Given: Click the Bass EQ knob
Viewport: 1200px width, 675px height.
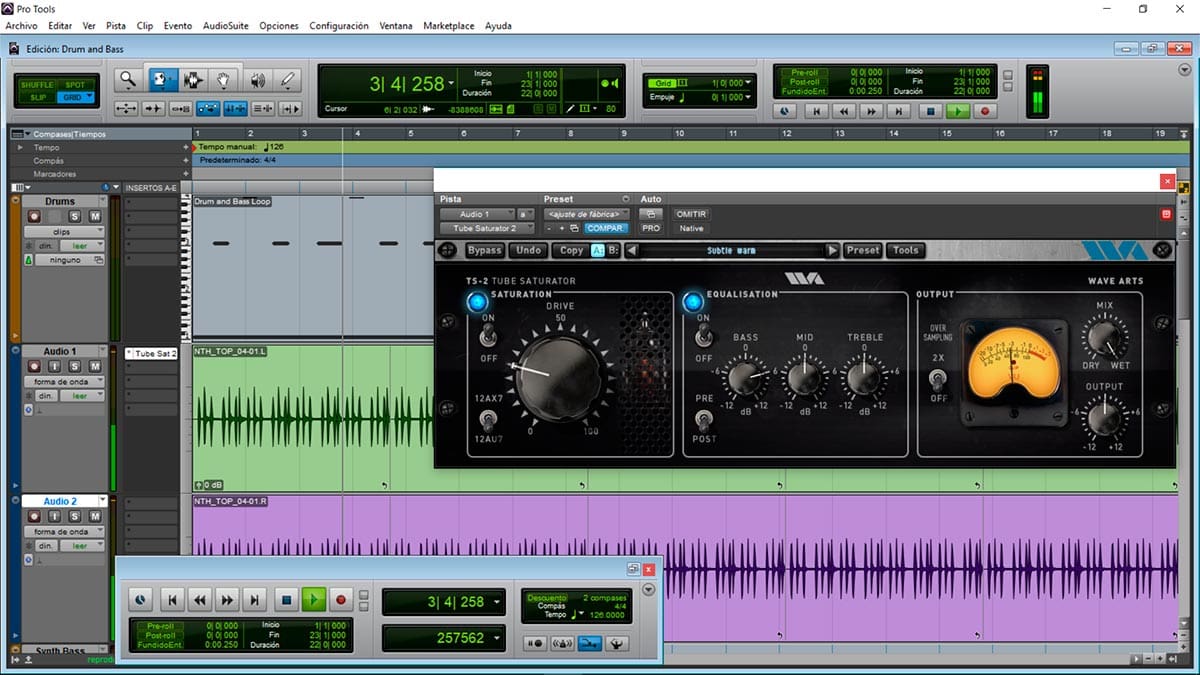Looking at the screenshot, I should 745,378.
